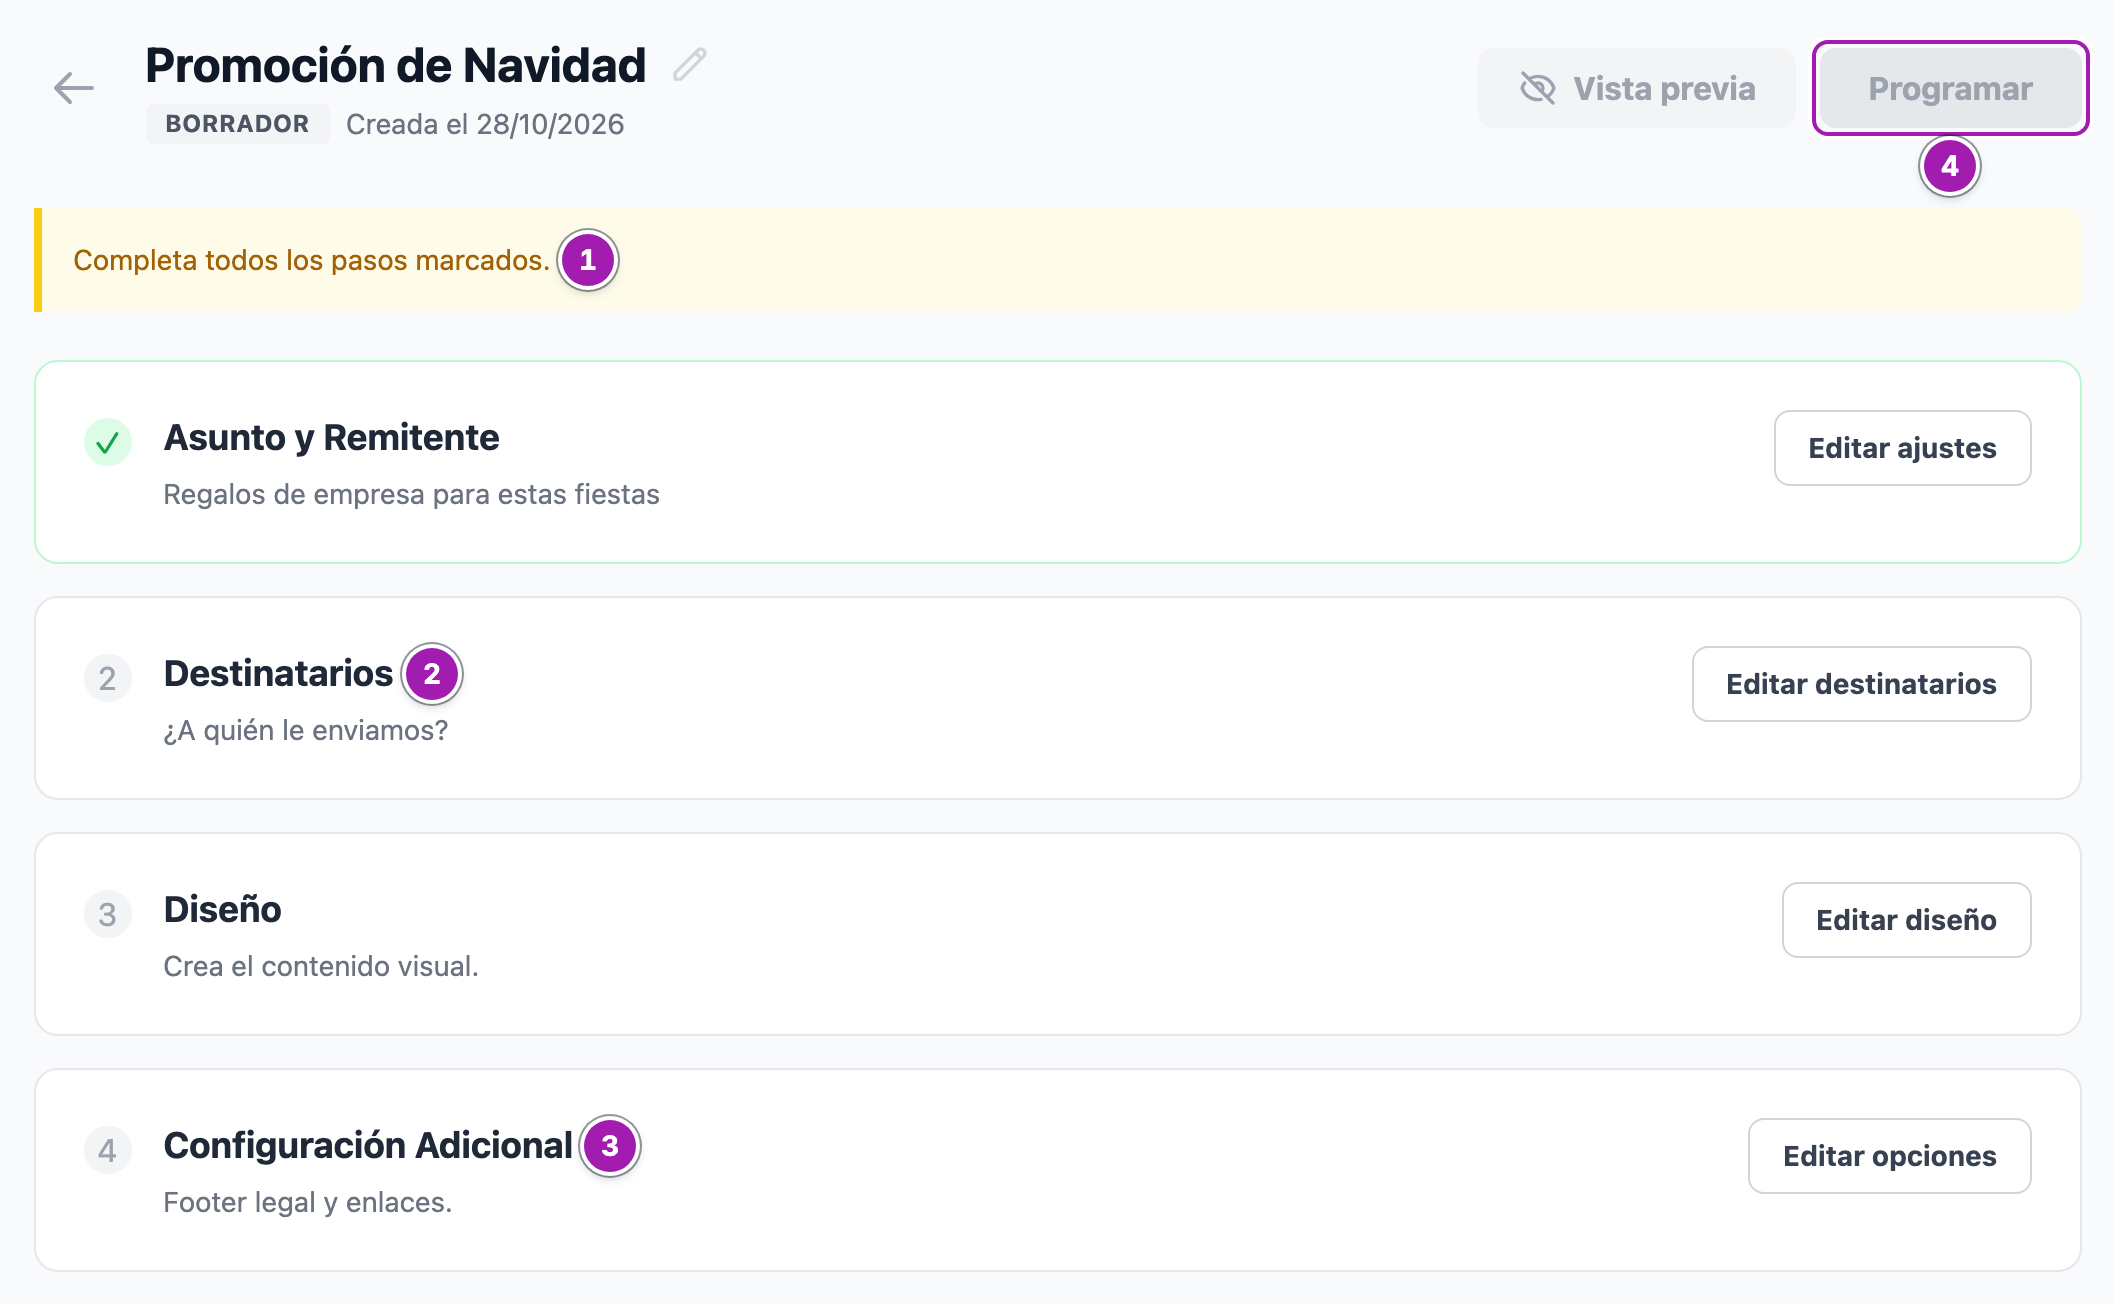The height and width of the screenshot is (1304, 2114).
Task: Select annotation marker 2 beside Destinatarios
Action: [432, 674]
